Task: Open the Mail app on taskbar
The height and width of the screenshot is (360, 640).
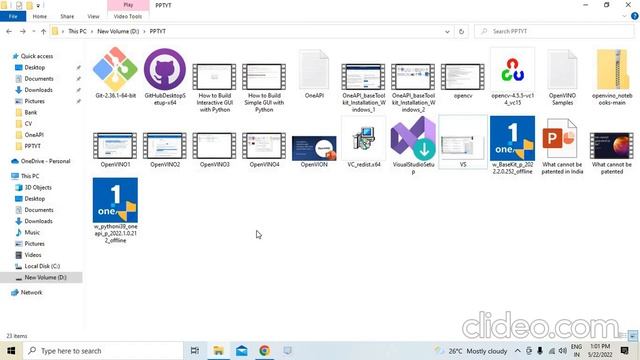Action: click(x=242, y=351)
